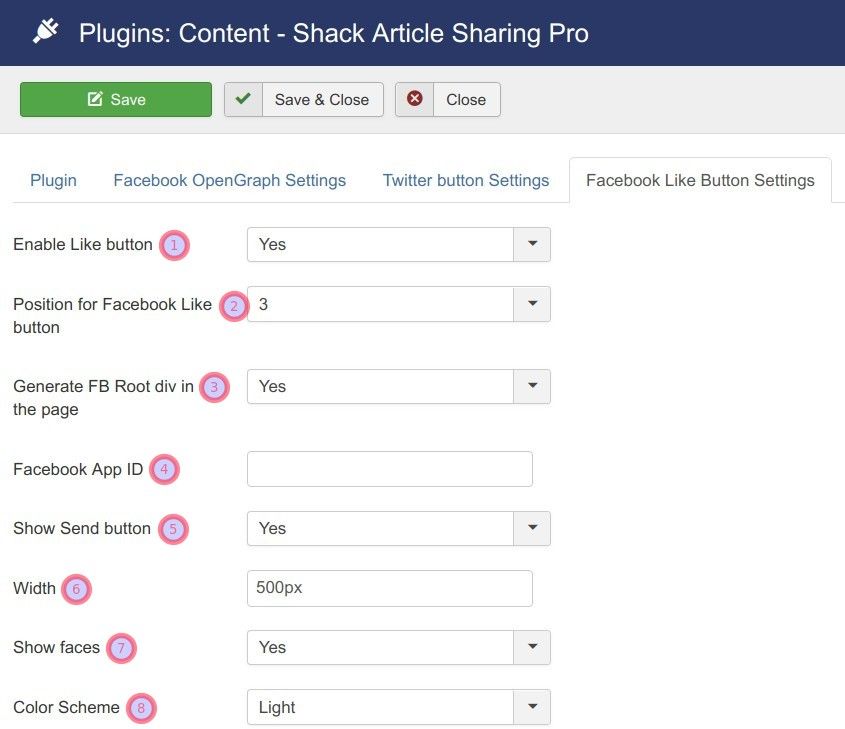
Task: Expand the Show faces dropdown
Action: (532, 647)
